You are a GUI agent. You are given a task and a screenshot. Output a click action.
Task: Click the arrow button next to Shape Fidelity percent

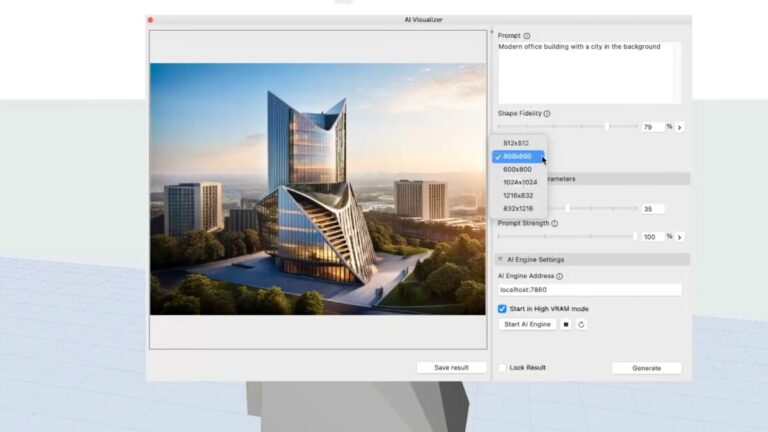pyautogui.click(x=680, y=127)
